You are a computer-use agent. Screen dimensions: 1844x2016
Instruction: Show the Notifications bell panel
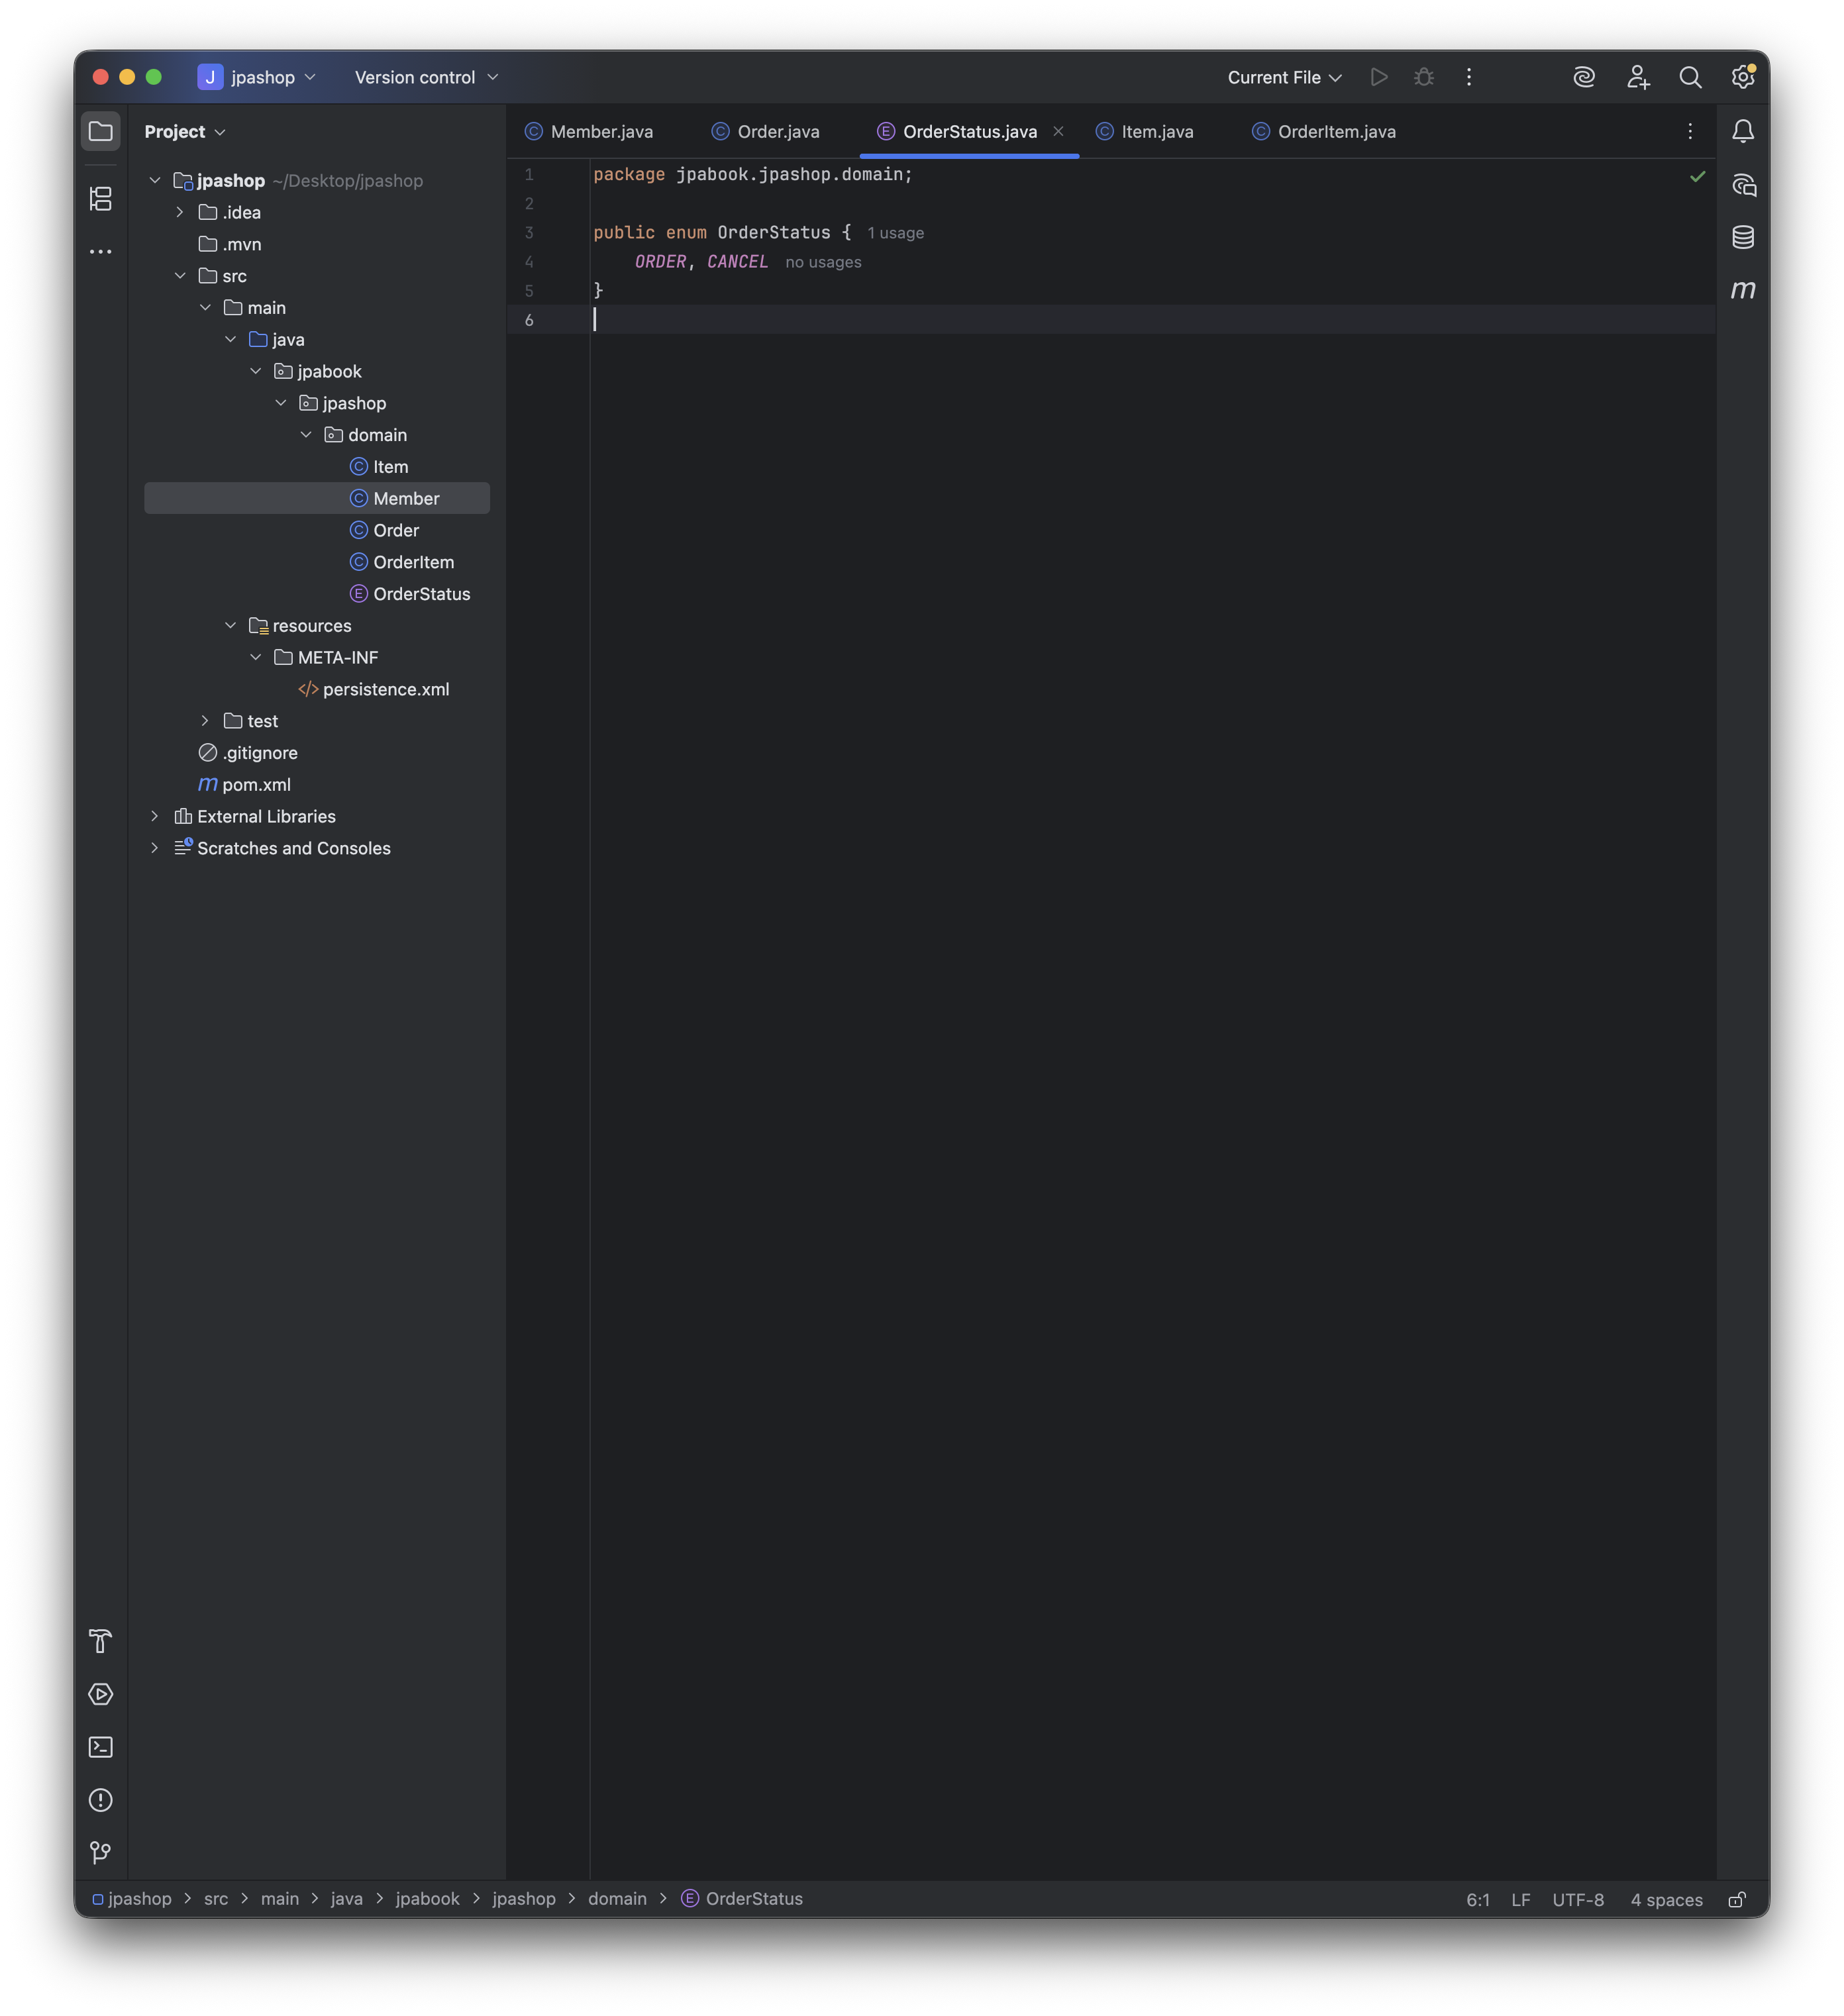1743,131
